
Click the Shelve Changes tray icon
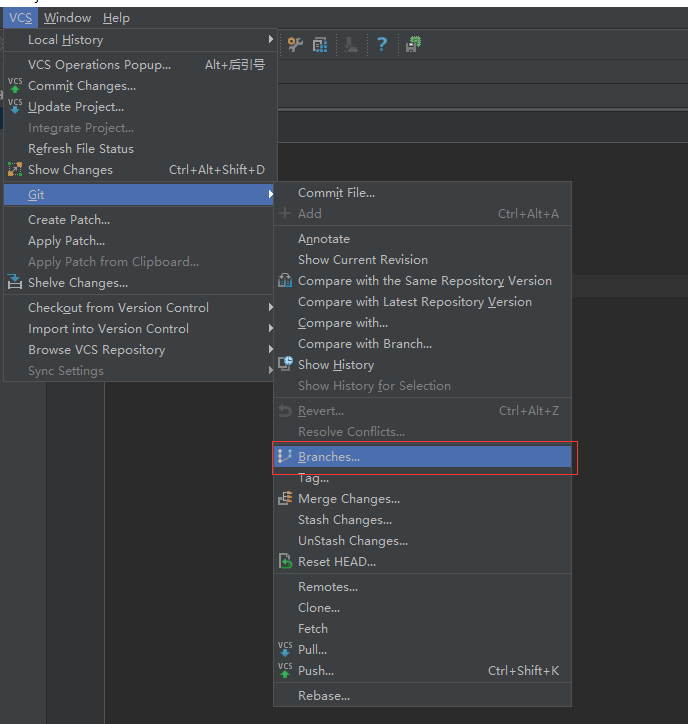[15, 282]
